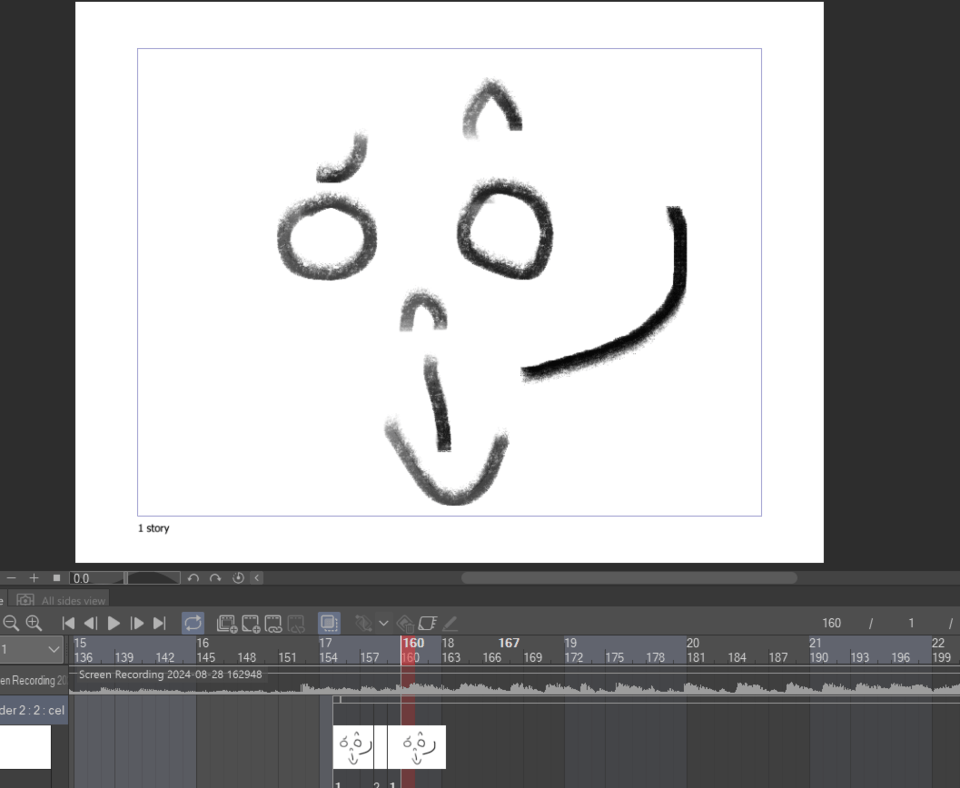
Task: Zoom out the timeline scale
Action: coord(11,623)
